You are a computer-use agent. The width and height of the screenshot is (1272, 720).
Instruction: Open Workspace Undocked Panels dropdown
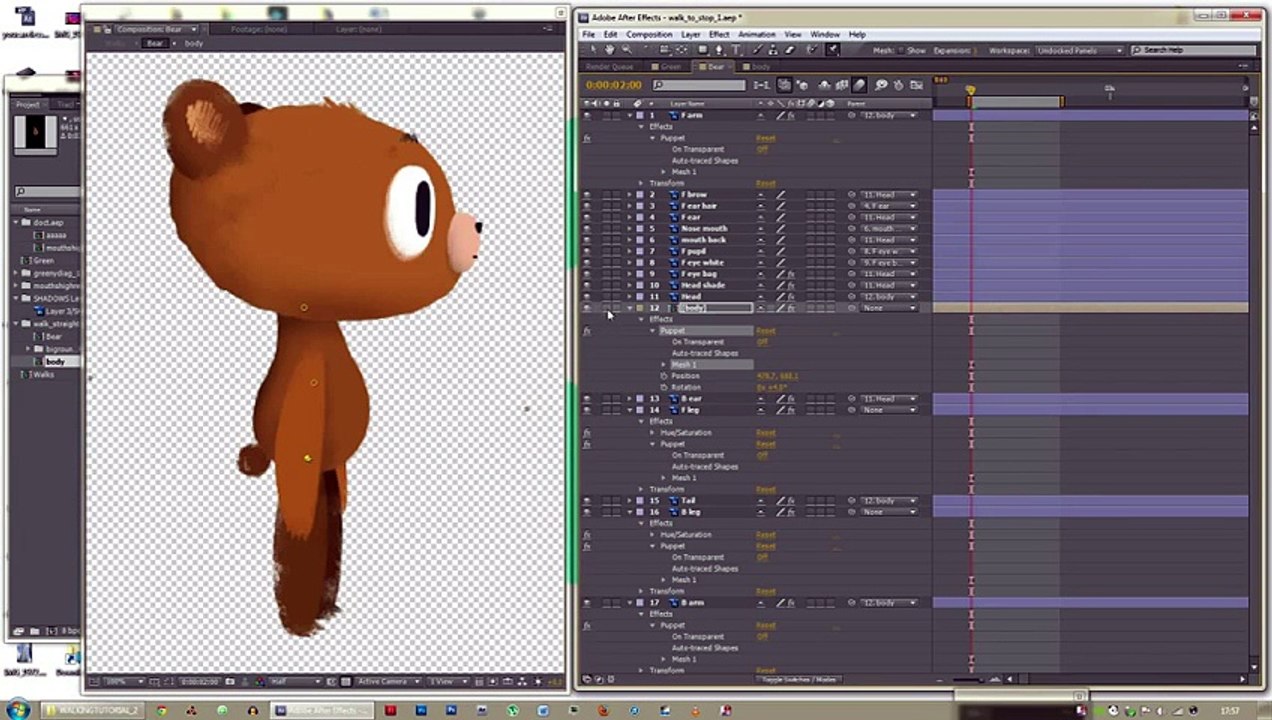coord(1080,50)
